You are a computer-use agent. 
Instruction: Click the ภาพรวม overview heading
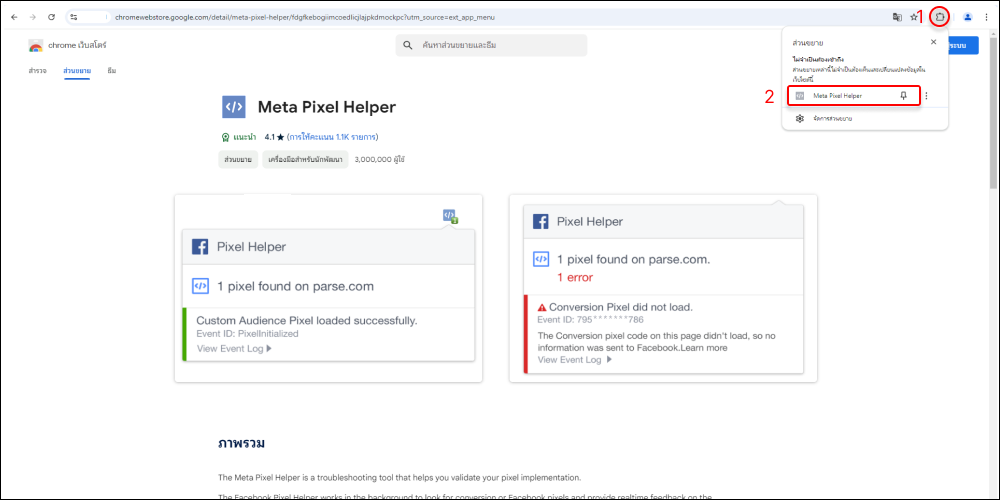pyautogui.click(x=242, y=443)
